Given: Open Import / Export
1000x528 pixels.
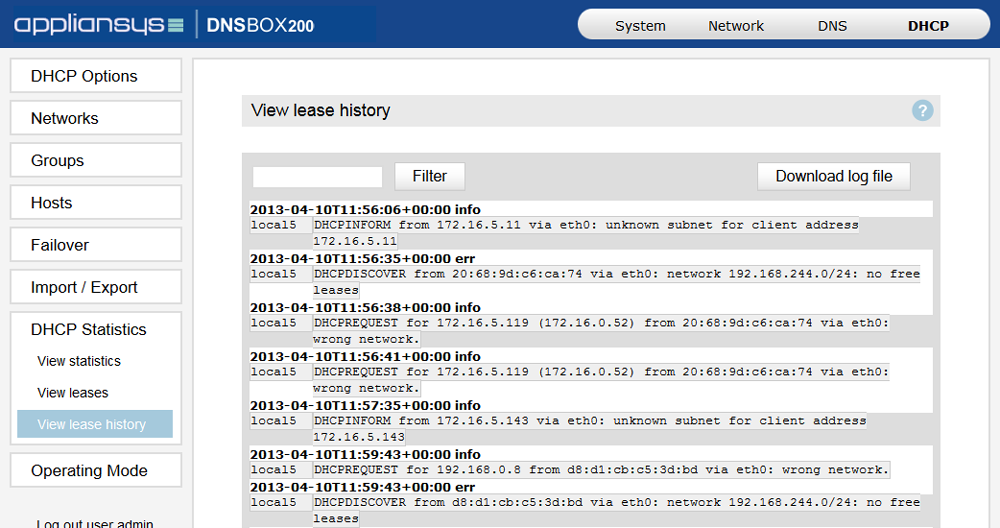Looking at the screenshot, I should 96,287.
